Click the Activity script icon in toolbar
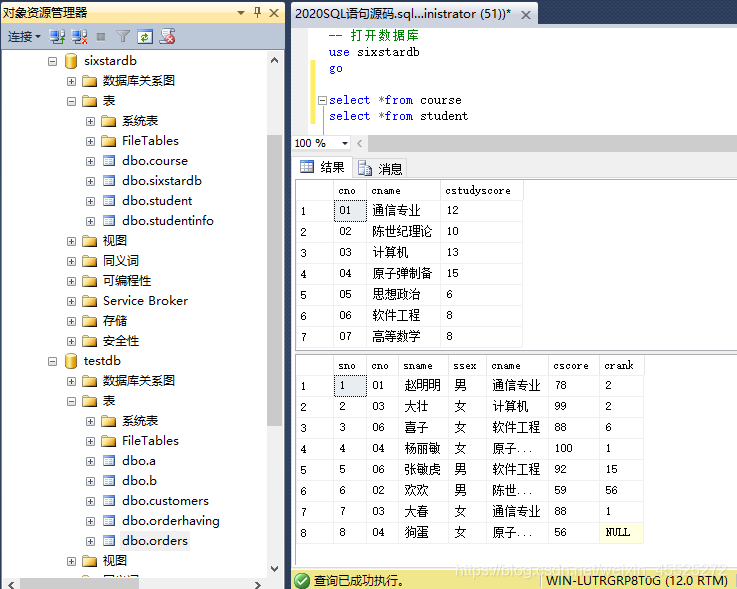 pyautogui.click(x=167, y=37)
